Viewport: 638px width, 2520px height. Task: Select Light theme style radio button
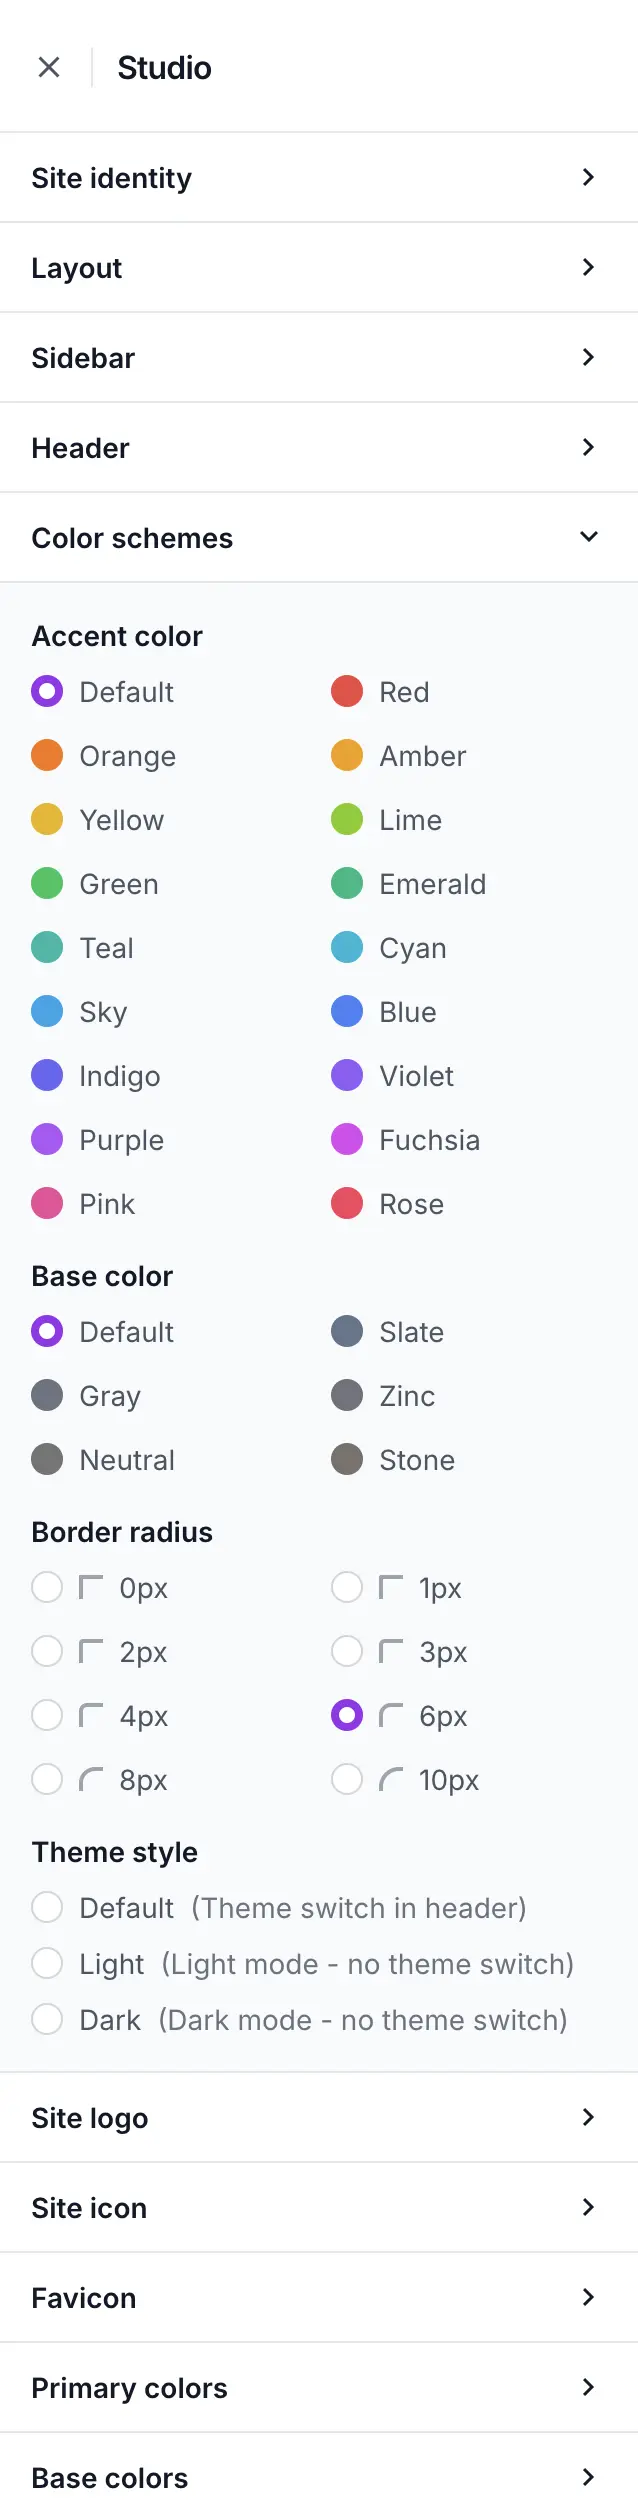pos(47,1963)
